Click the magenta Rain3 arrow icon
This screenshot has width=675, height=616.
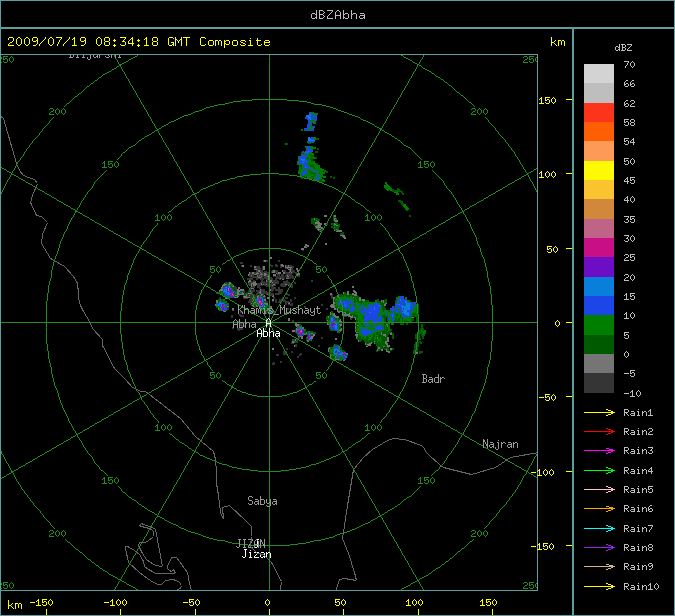pyautogui.click(x=599, y=451)
